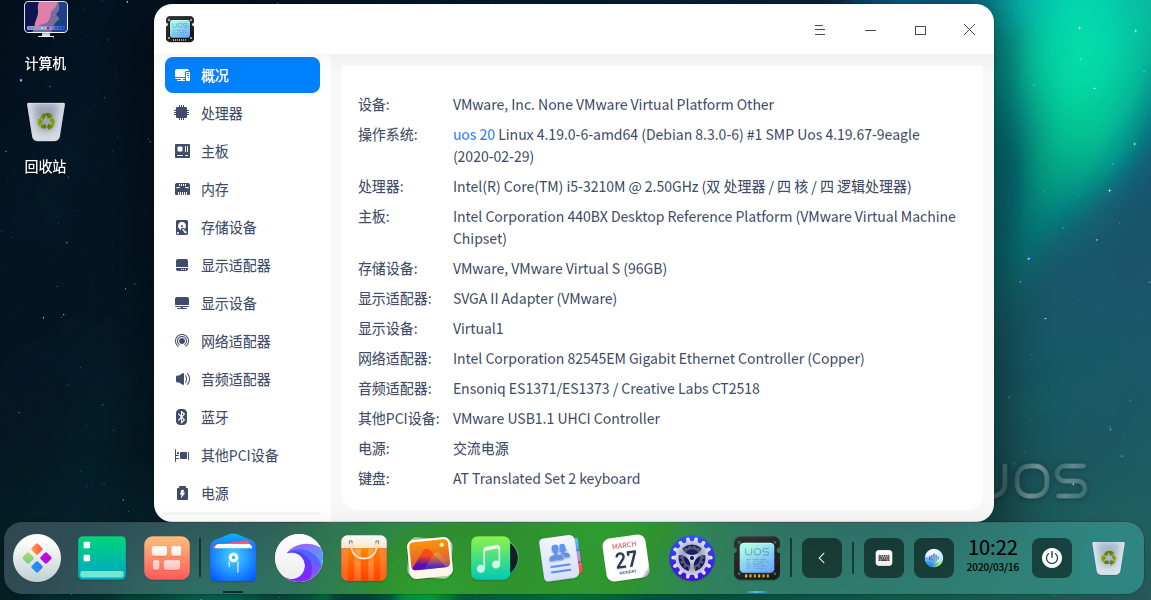This screenshot has width=1151, height=600.
Task: Open the green desktop icon in dock
Action: tap(102, 558)
